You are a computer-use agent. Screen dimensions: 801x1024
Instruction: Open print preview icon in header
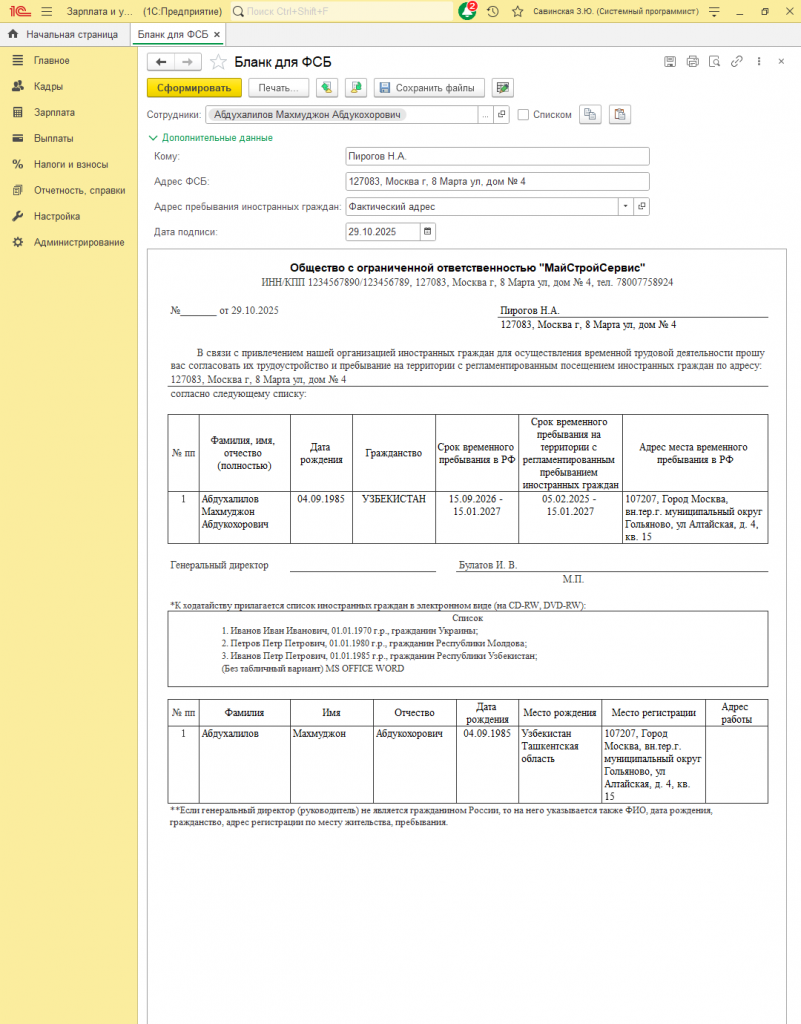tap(715, 61)
